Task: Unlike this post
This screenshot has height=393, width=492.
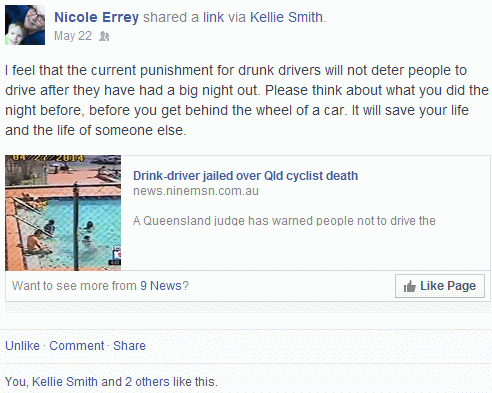Action: [22, 346]
